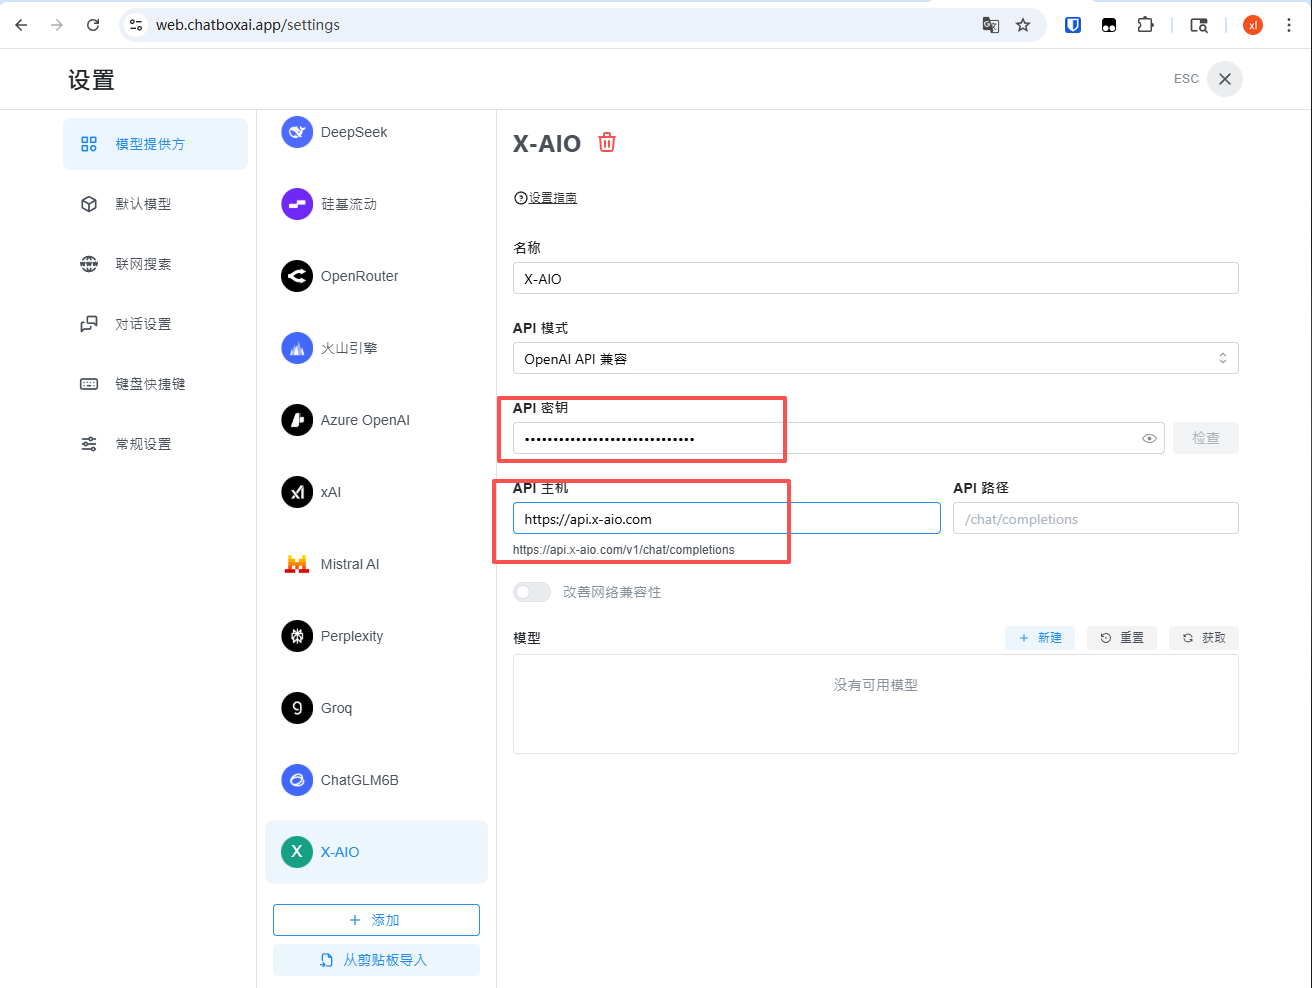Open the Bitwarden extension icon
1312x988 pixels.
click(x=1073, y=25)
